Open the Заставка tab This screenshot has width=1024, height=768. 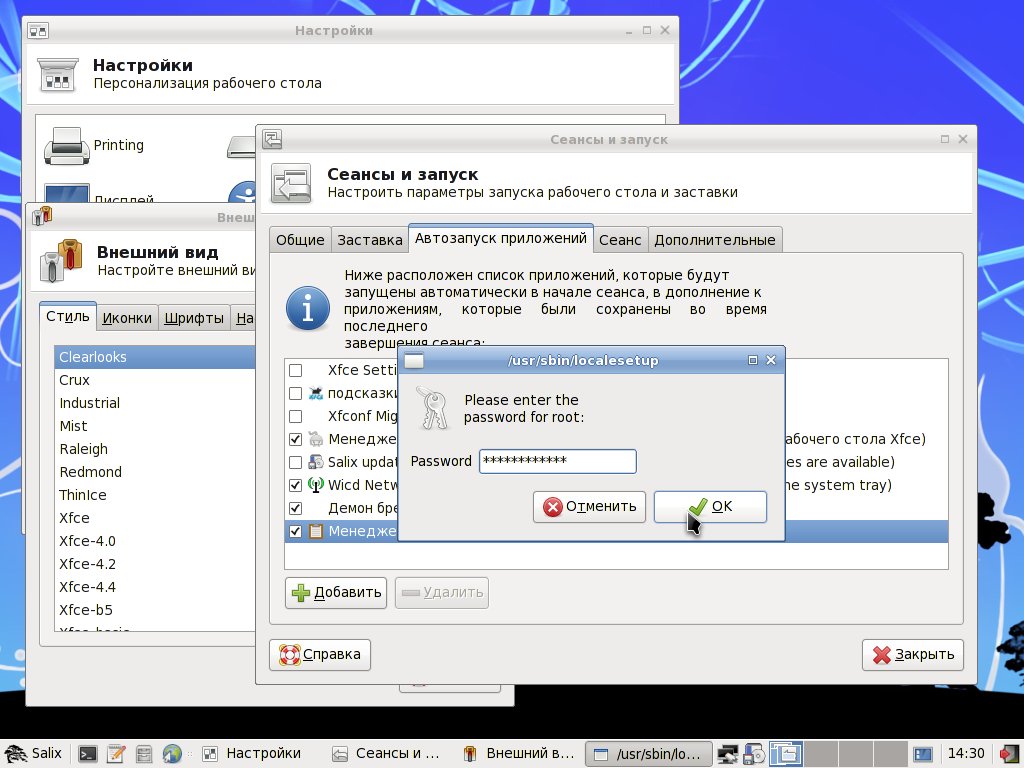click(370, 240)
